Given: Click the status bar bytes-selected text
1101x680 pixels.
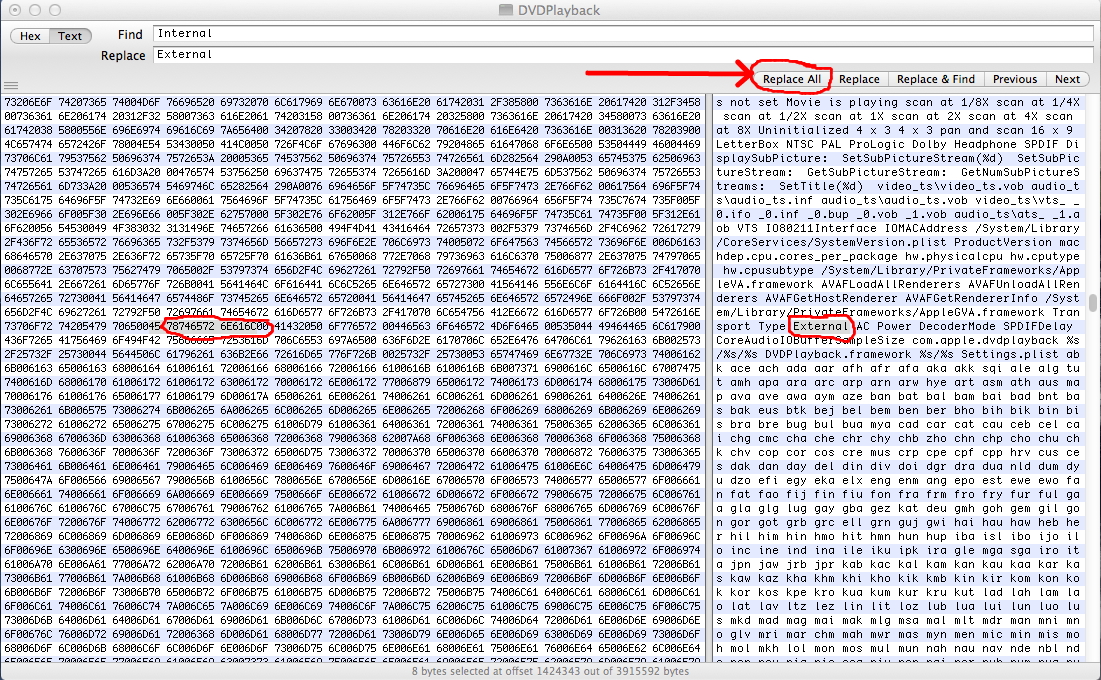Looking at the screenshot, I should 550,671.
